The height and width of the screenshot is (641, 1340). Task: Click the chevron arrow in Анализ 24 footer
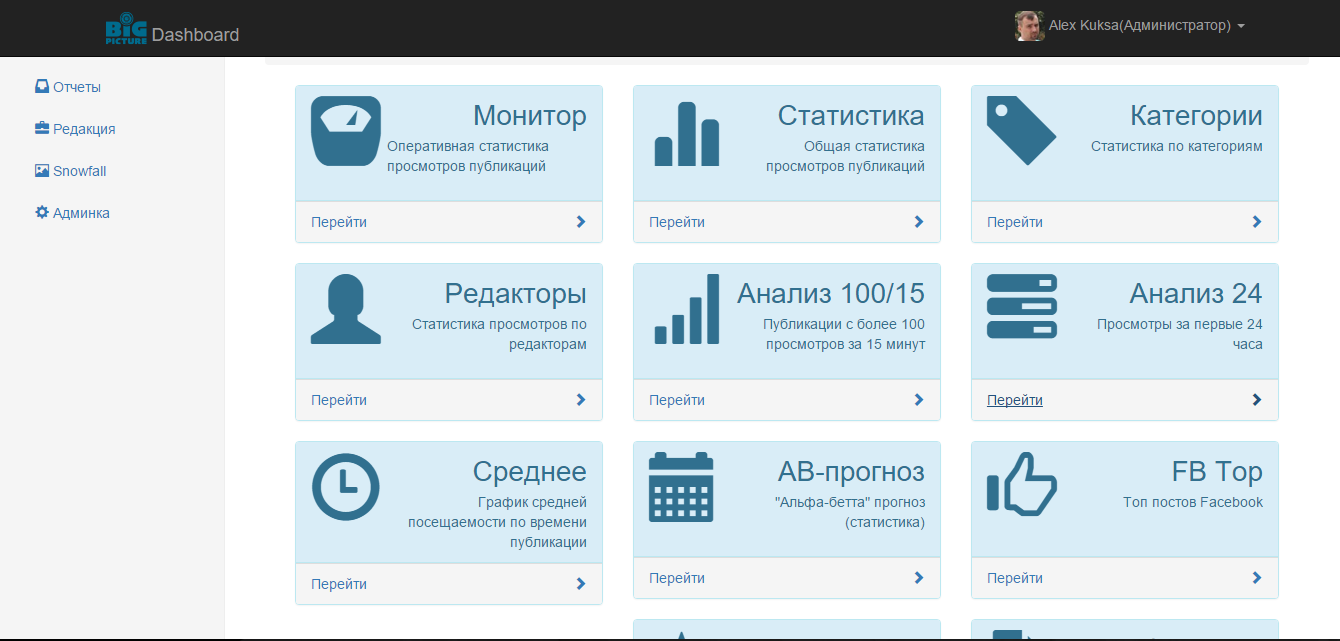click(x=1257, y=400)
